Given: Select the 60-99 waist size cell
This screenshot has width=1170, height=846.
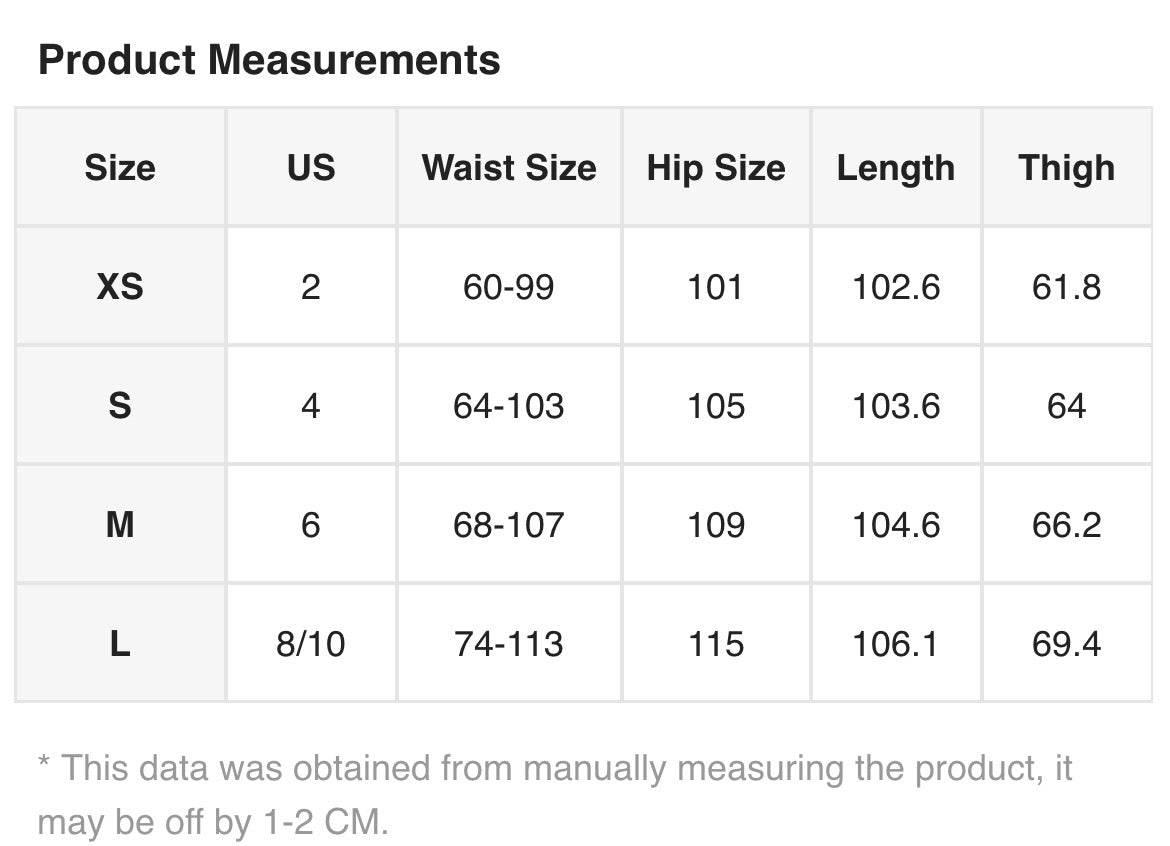Looking at the screenshot, I should pos(509,288).
